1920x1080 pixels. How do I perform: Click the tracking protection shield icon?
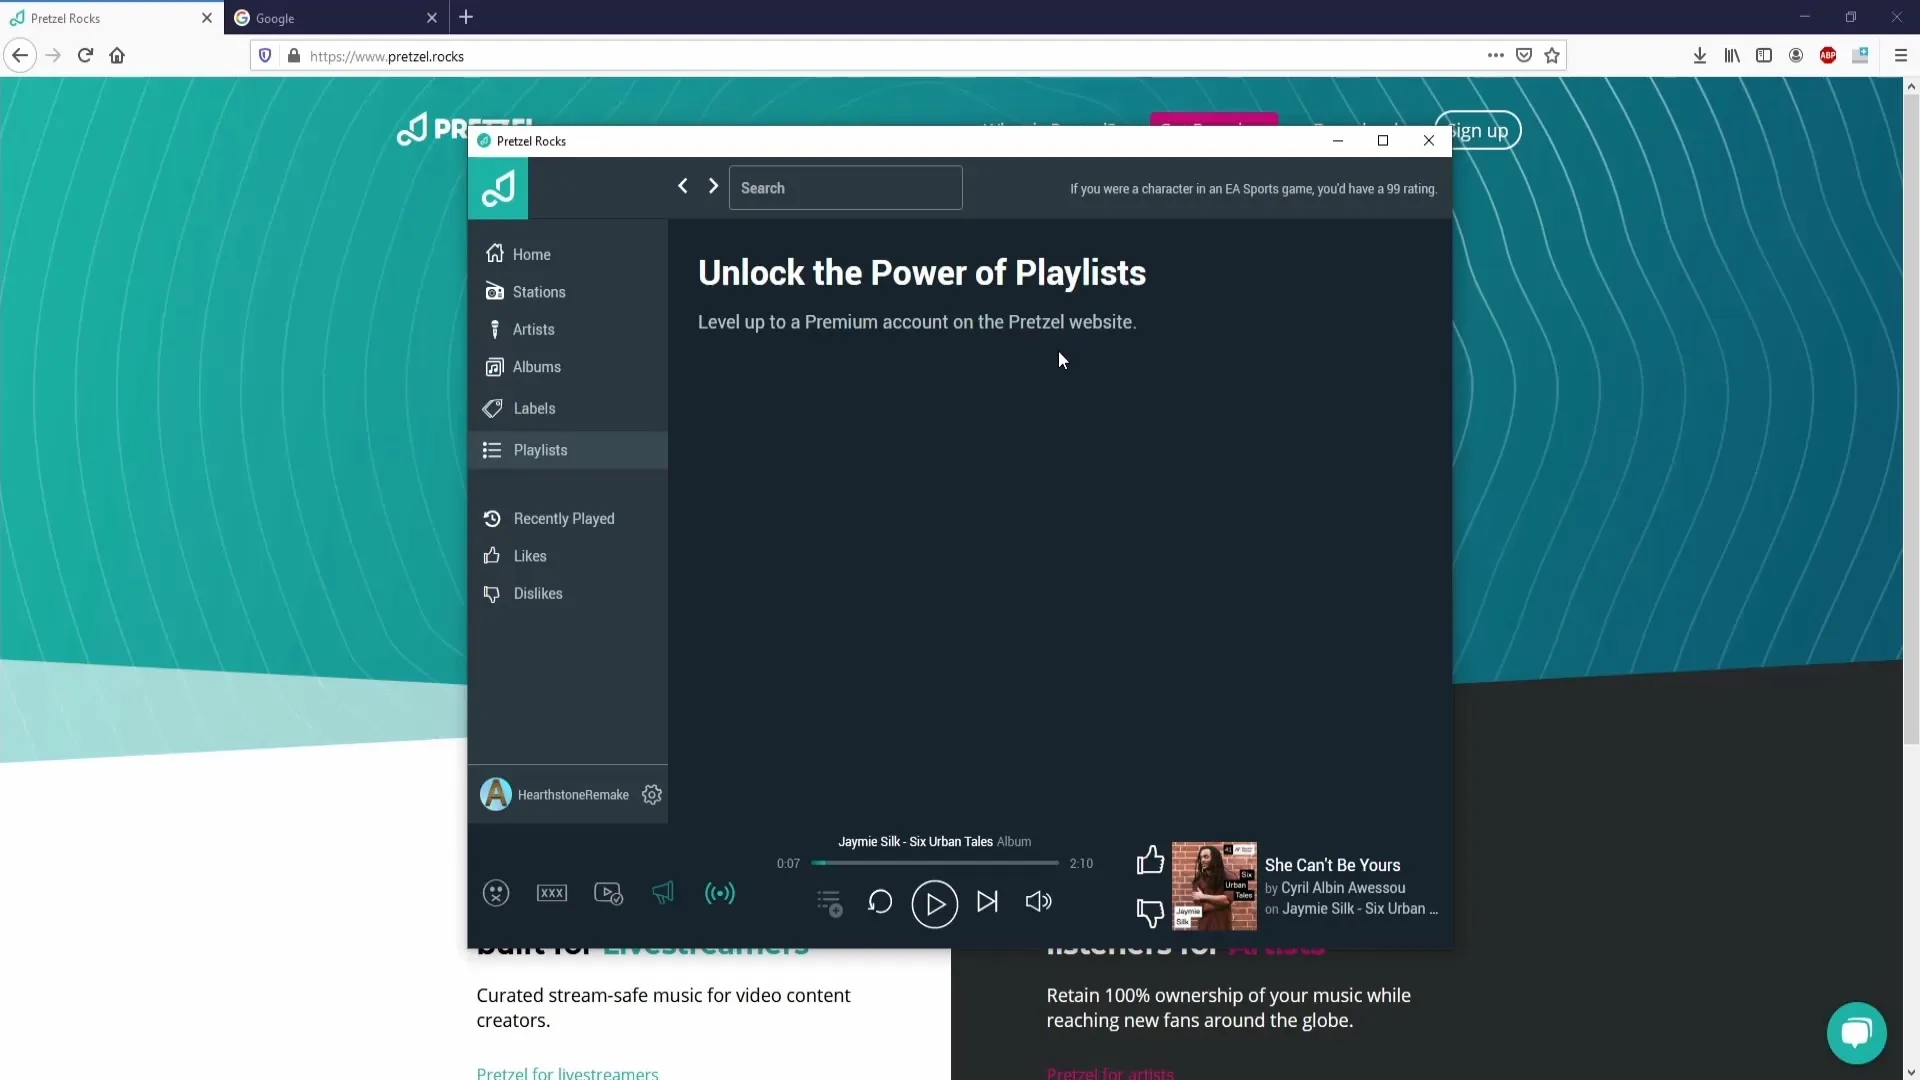(265, 56)
